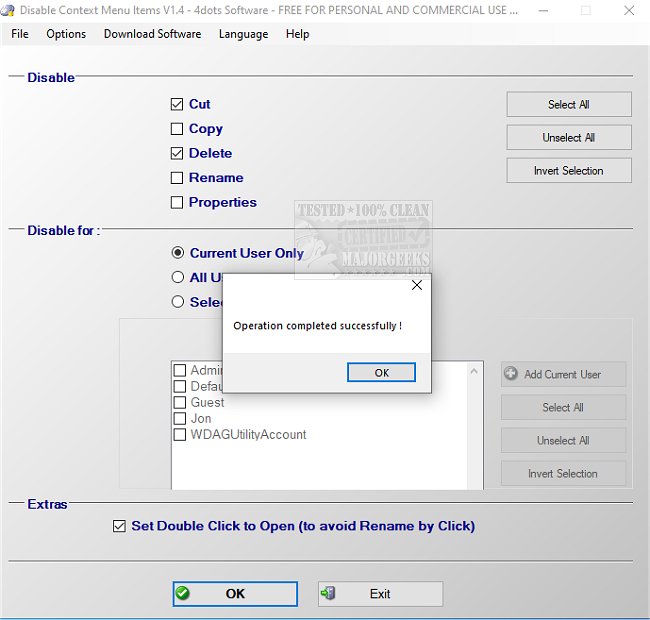Select Current User Only radio button
Screen dimensions: 650x620
178,253
